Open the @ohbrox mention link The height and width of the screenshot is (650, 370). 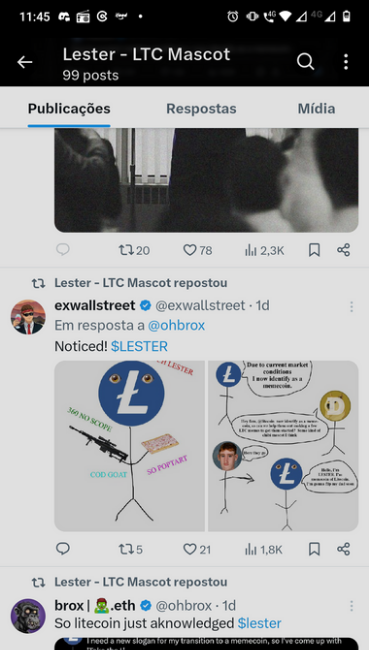click(x=177, y=325)
